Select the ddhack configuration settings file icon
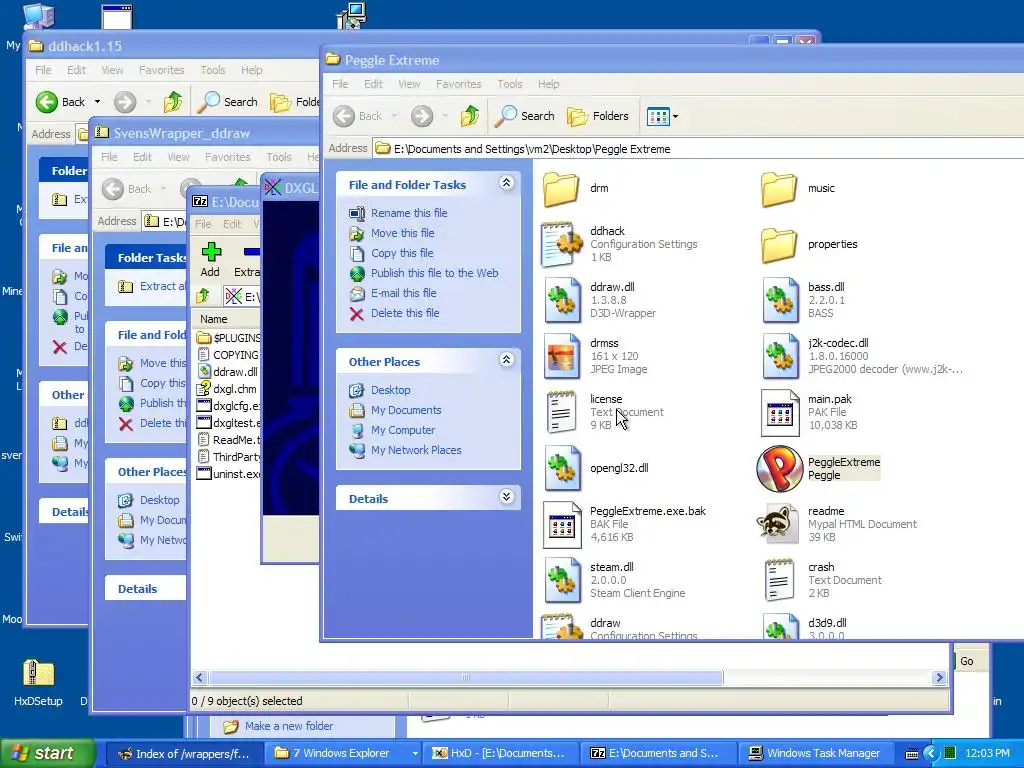1024x768 pixels. pos(562,245)
